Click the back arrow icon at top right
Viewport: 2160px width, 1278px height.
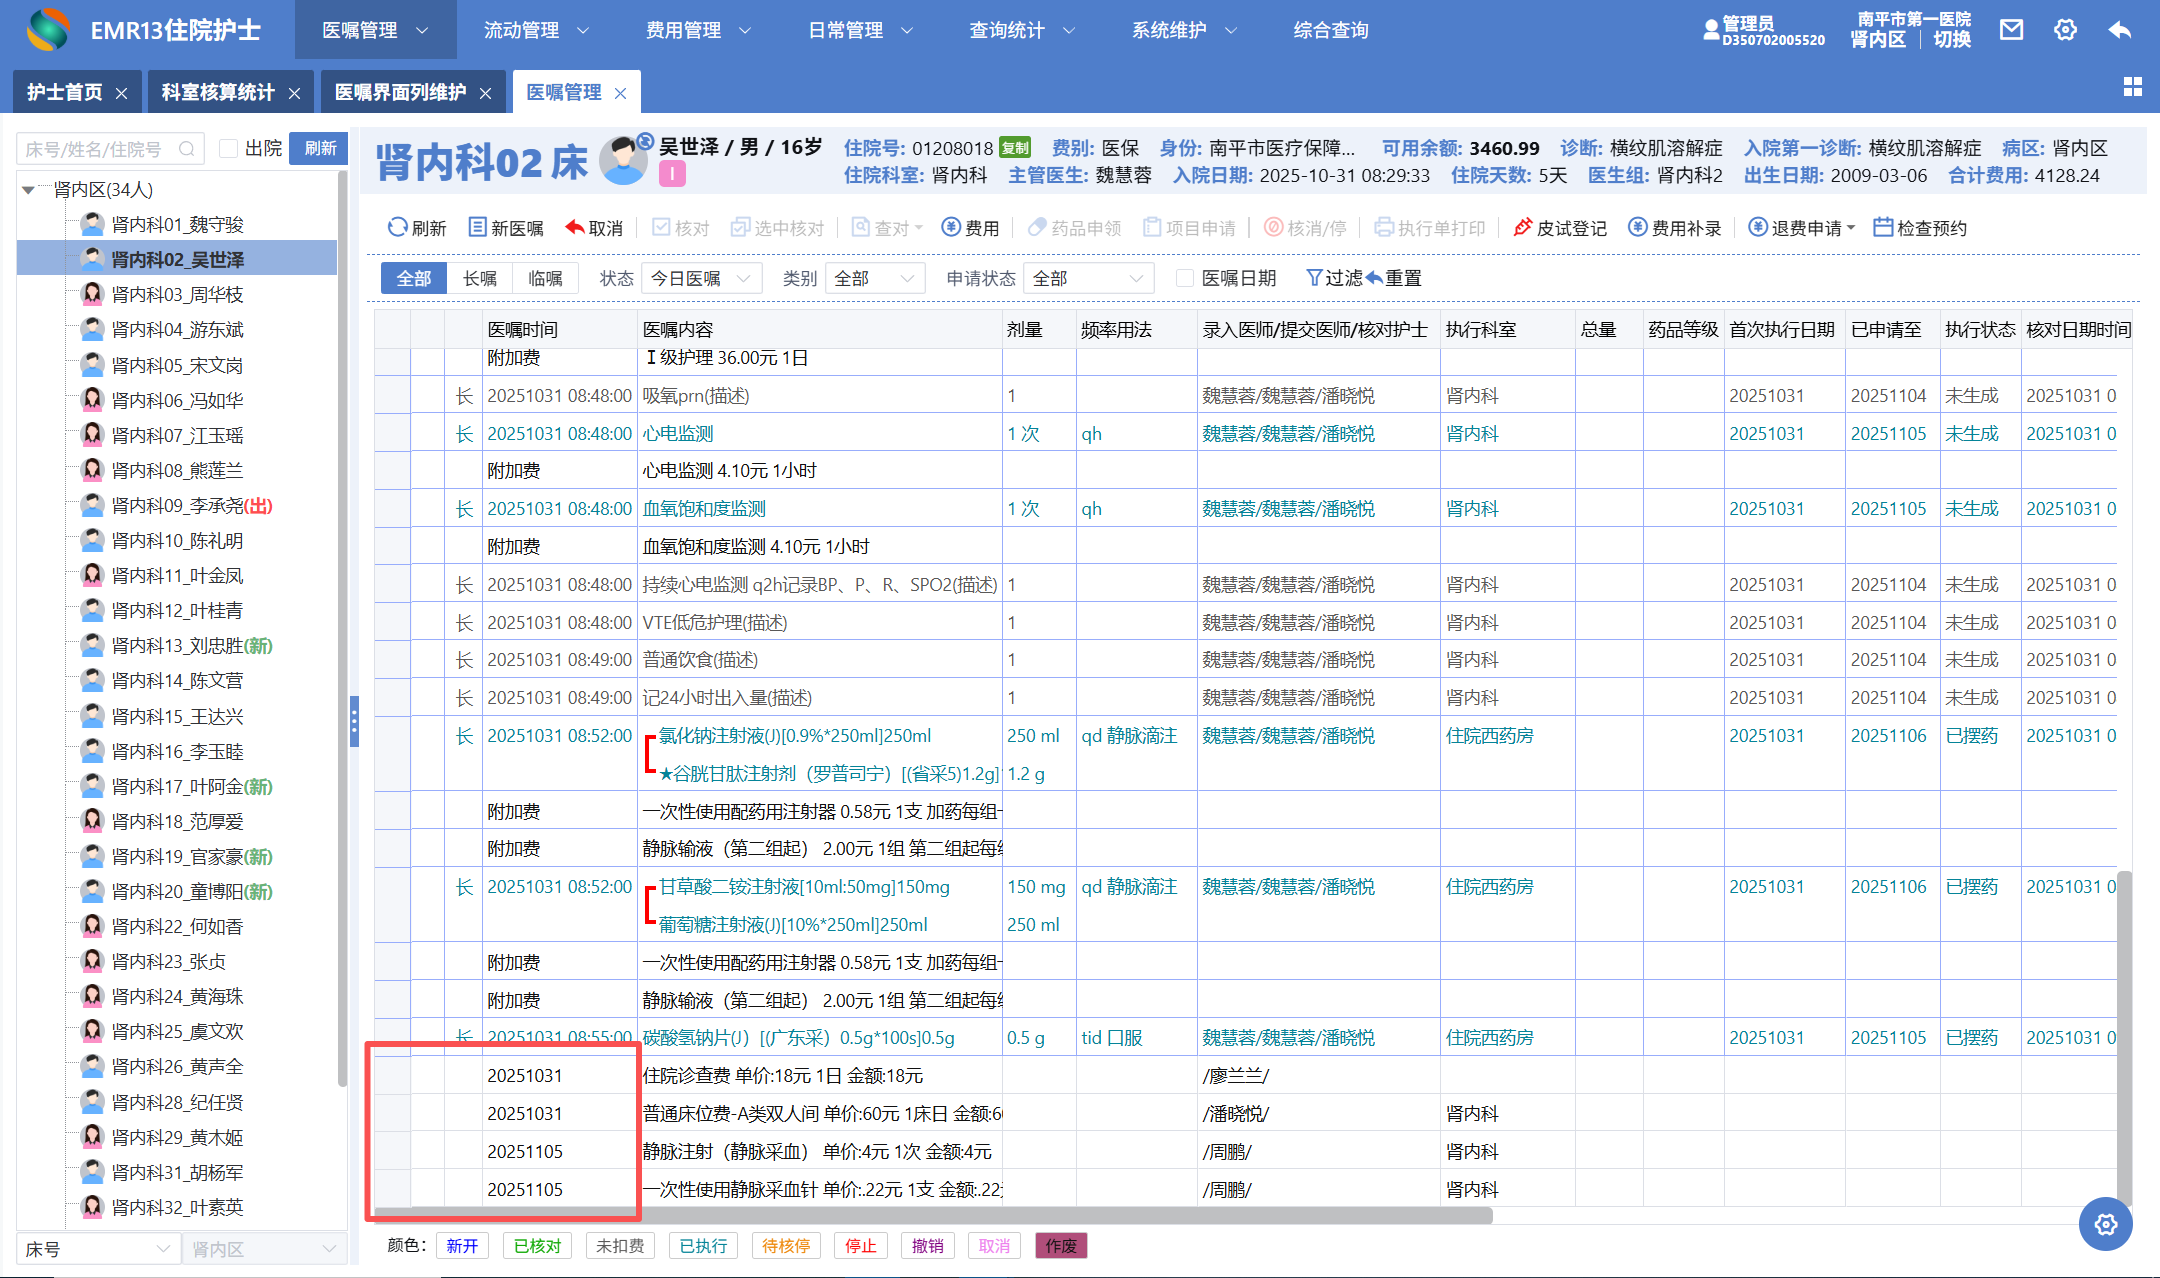[2119, 30]
